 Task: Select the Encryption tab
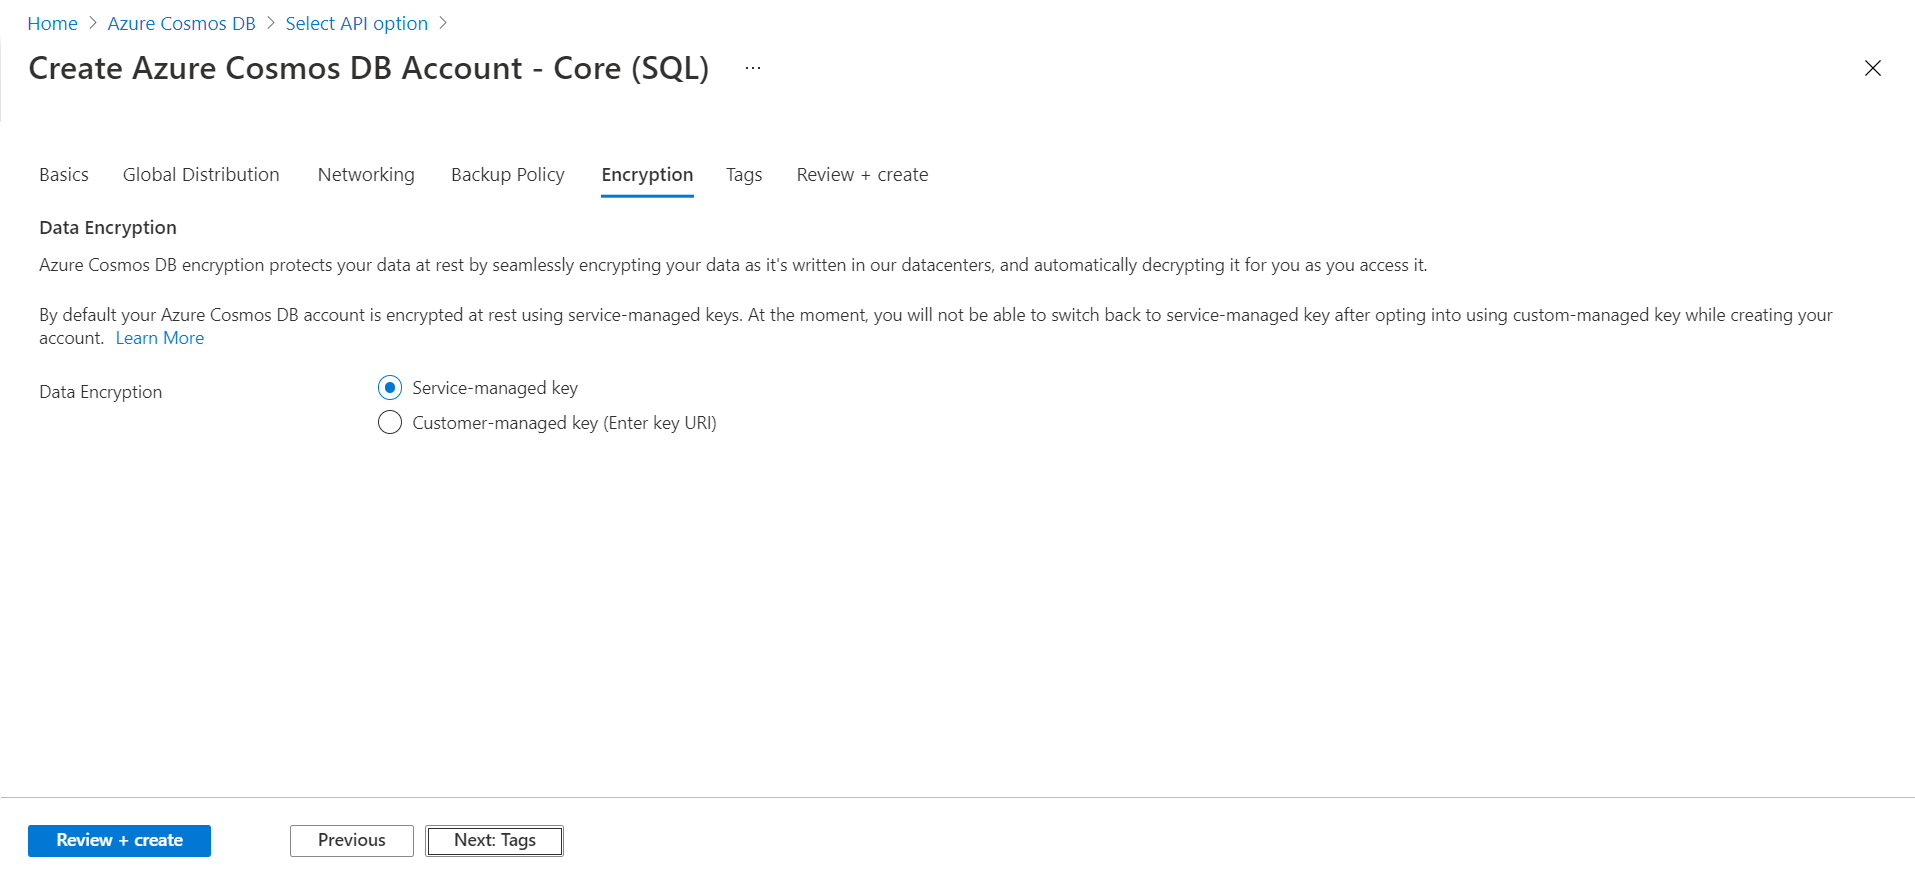(647, 175)
